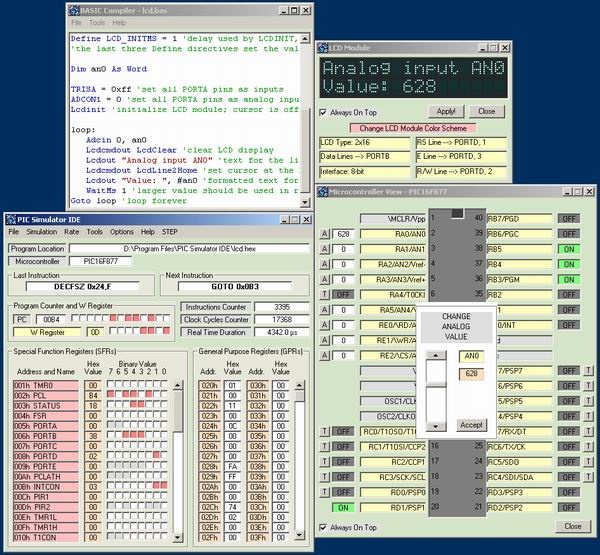Click the A button beside RA1/AN1
Screen dimensions: 600x555
(x=325, y=249)
